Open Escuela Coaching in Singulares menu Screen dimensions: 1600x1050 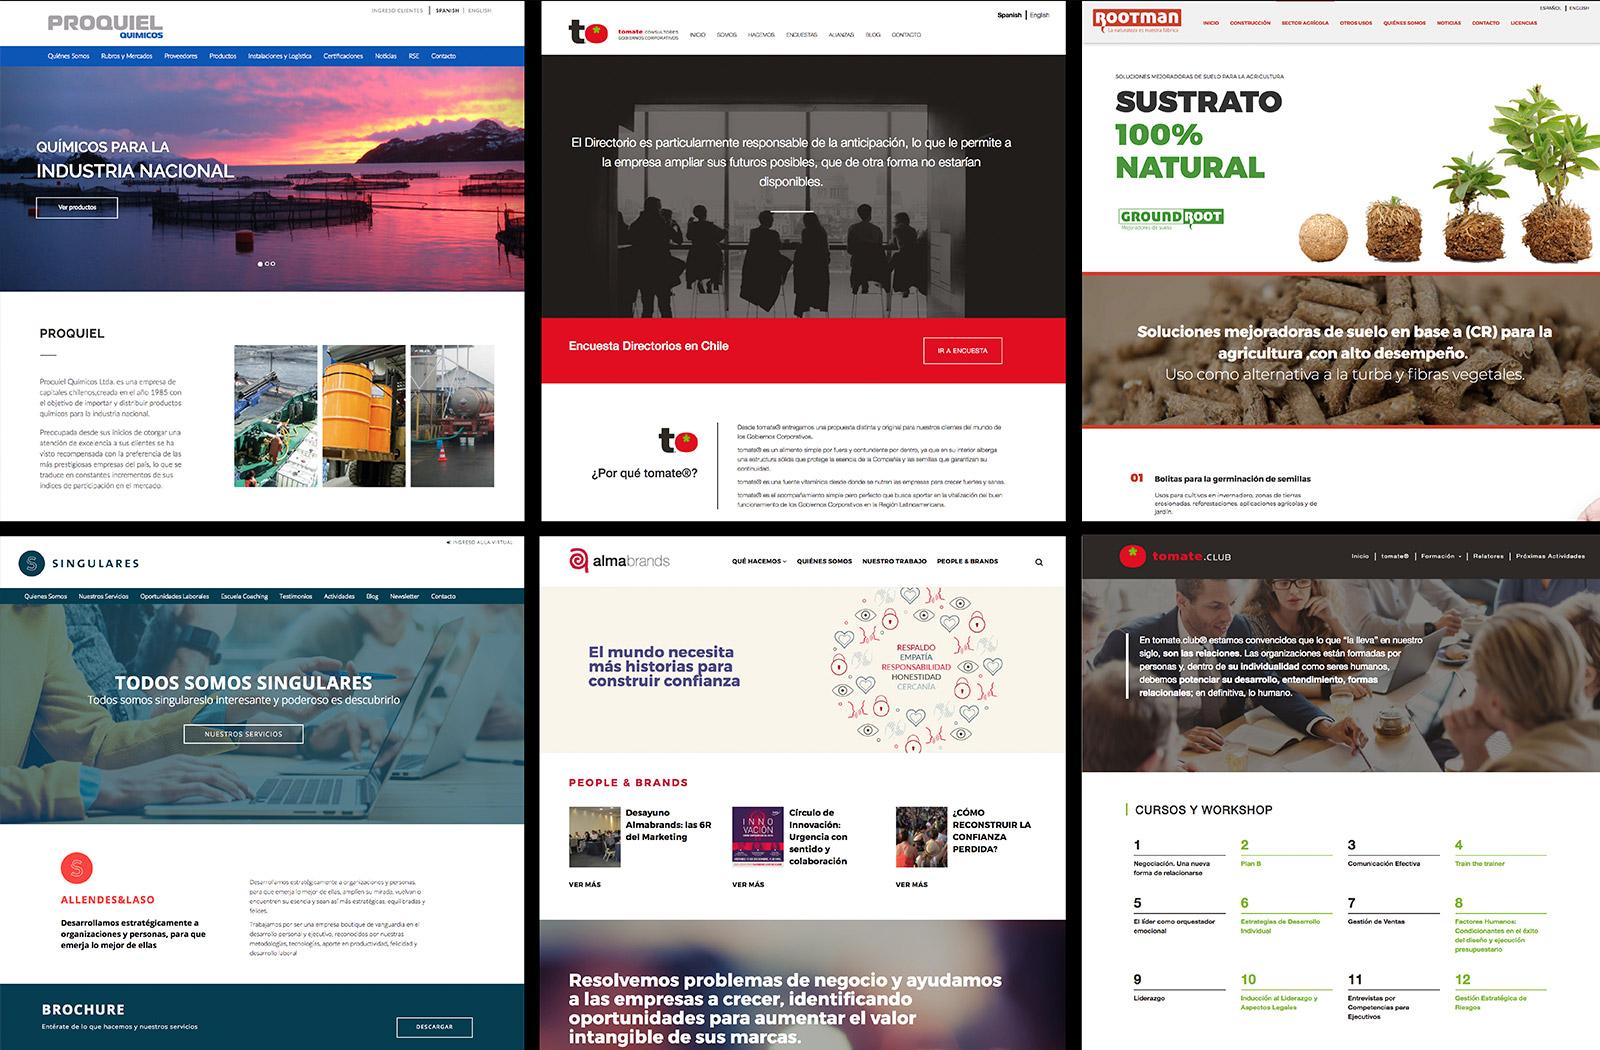(244, 596)
